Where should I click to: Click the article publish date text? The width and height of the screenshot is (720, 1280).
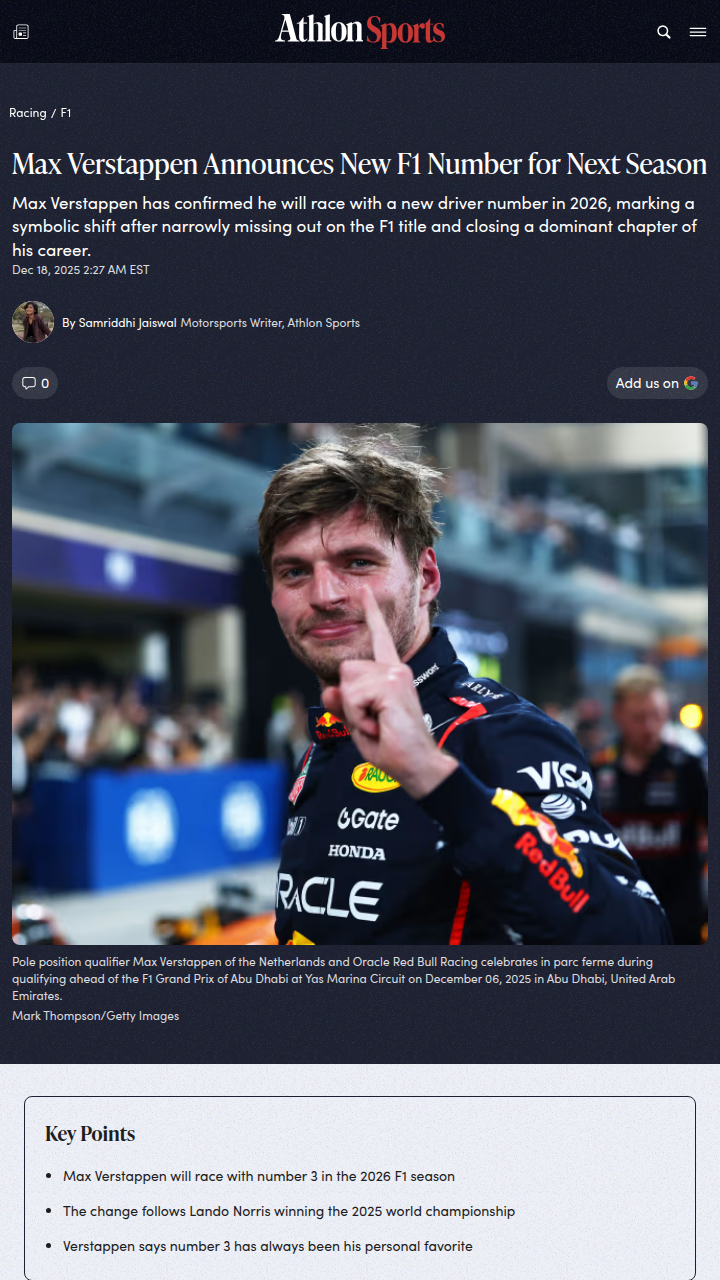tap(81, 270)
